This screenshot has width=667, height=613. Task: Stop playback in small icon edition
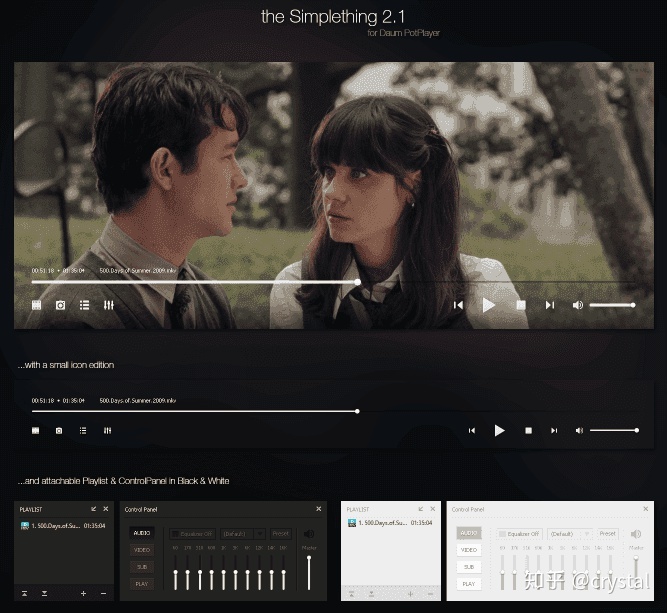[x=528, y=431]
